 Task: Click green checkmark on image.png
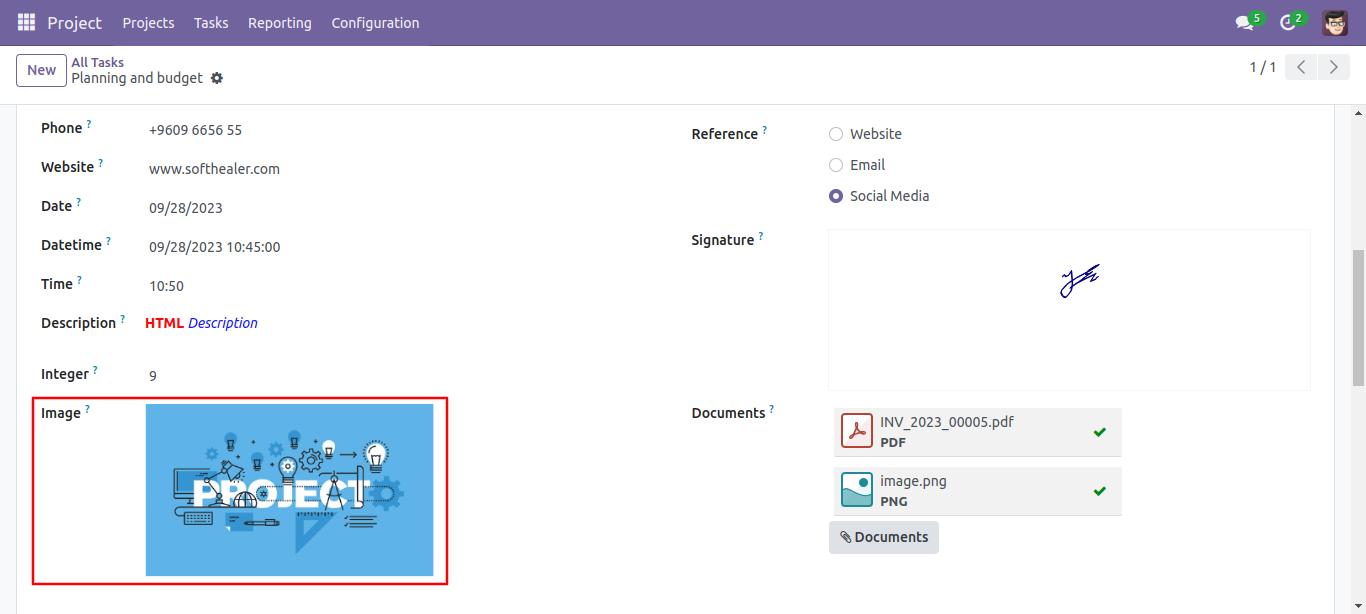click(1100, 491)
